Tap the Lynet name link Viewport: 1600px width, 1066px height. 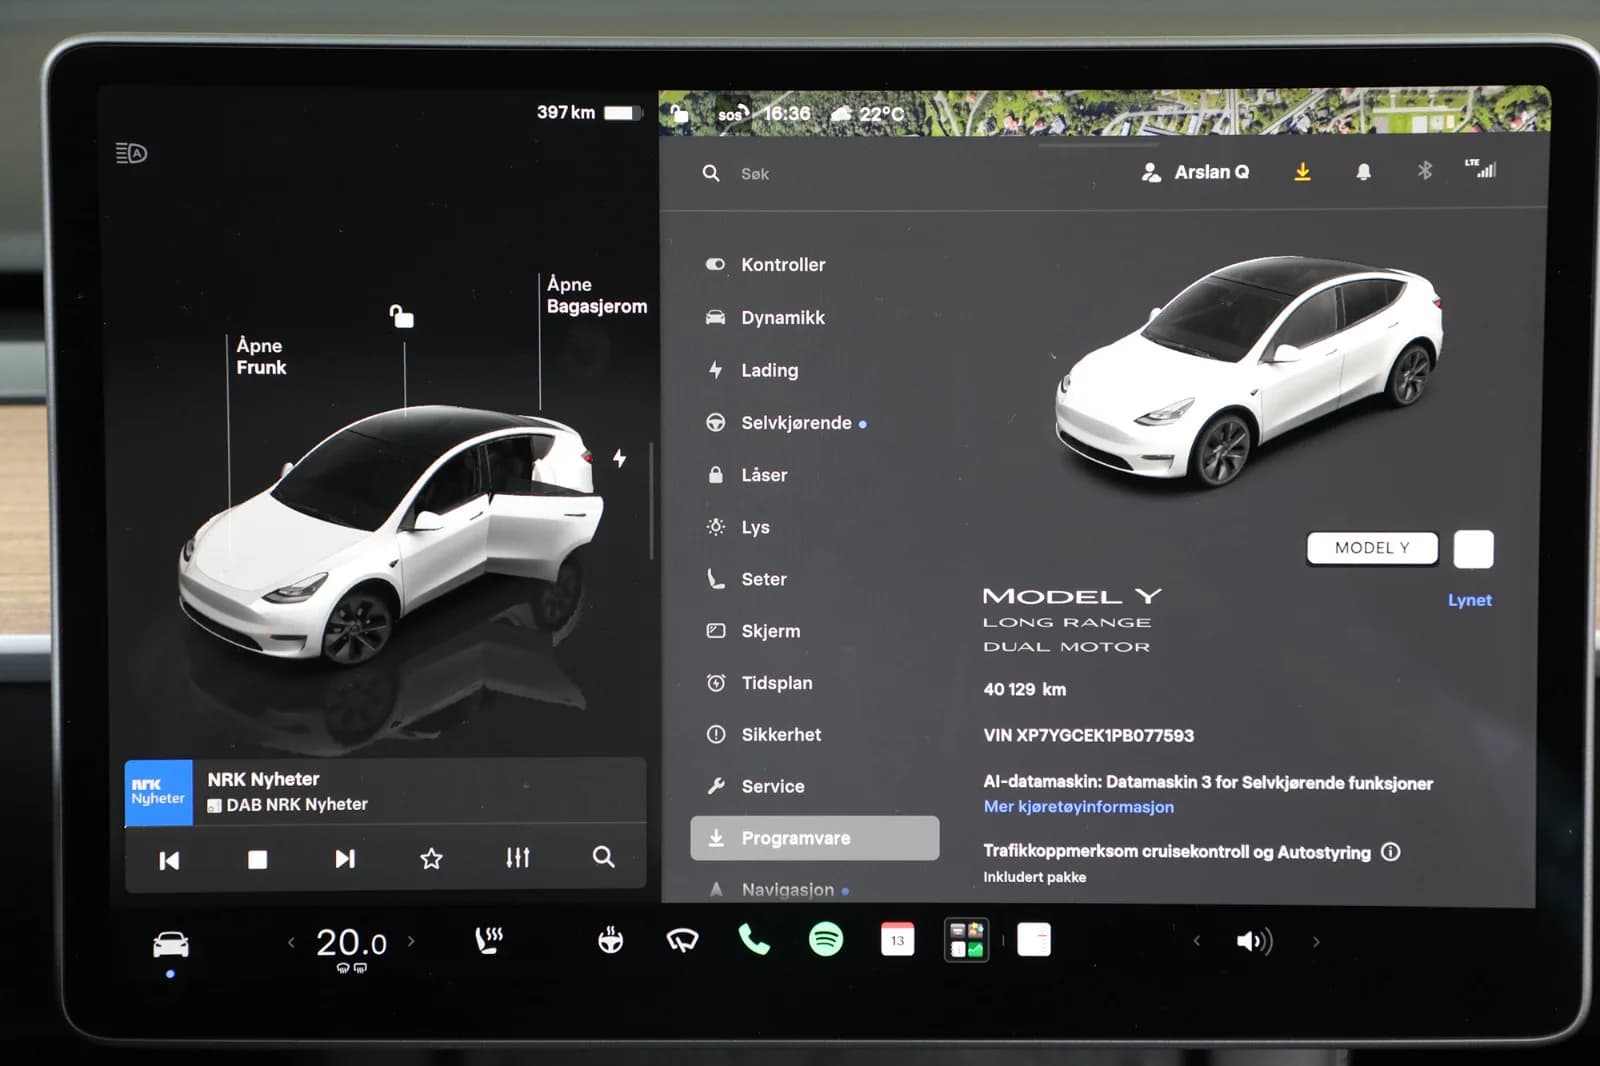click(x=1469, y=600)
